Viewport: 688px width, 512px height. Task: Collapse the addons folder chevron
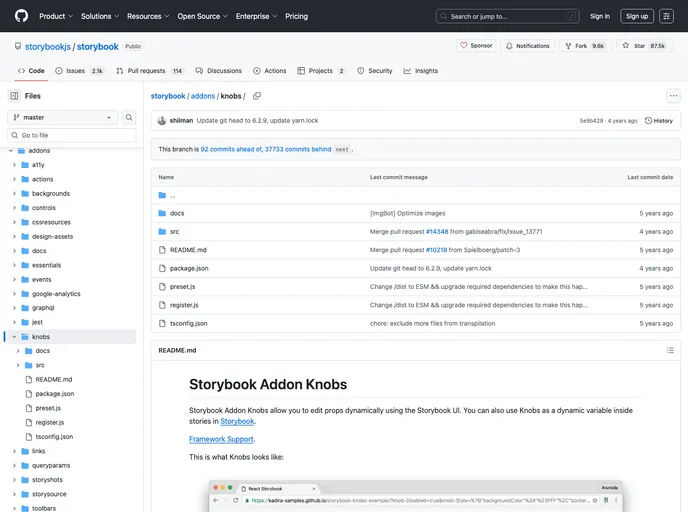(11, 150)
